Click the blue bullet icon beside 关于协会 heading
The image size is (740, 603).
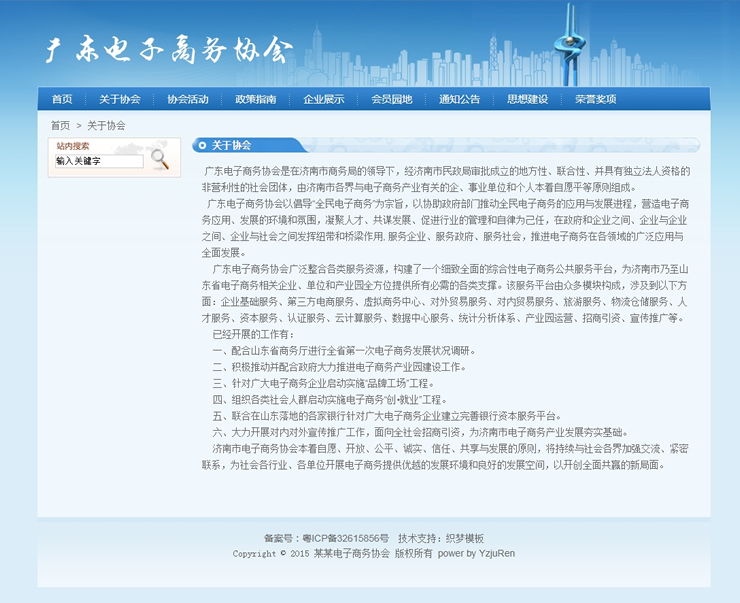click(x=202, y=145)
